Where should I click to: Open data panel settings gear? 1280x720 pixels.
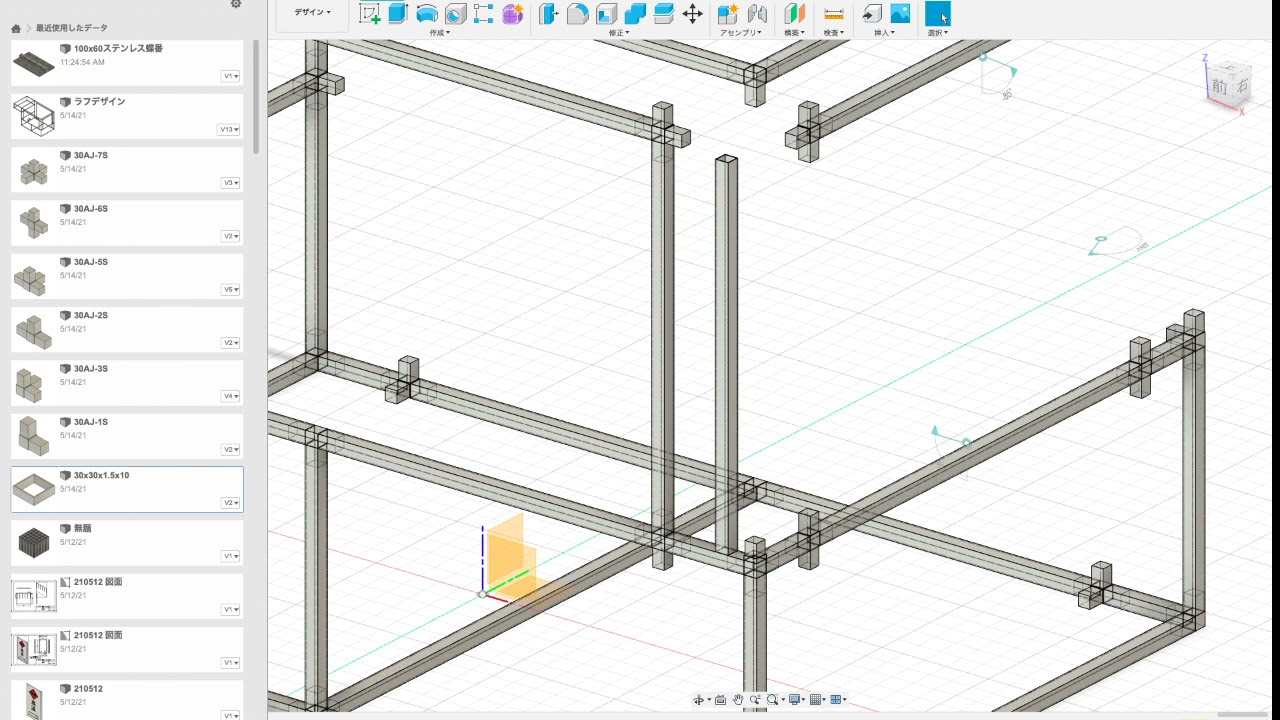(236, 4)
